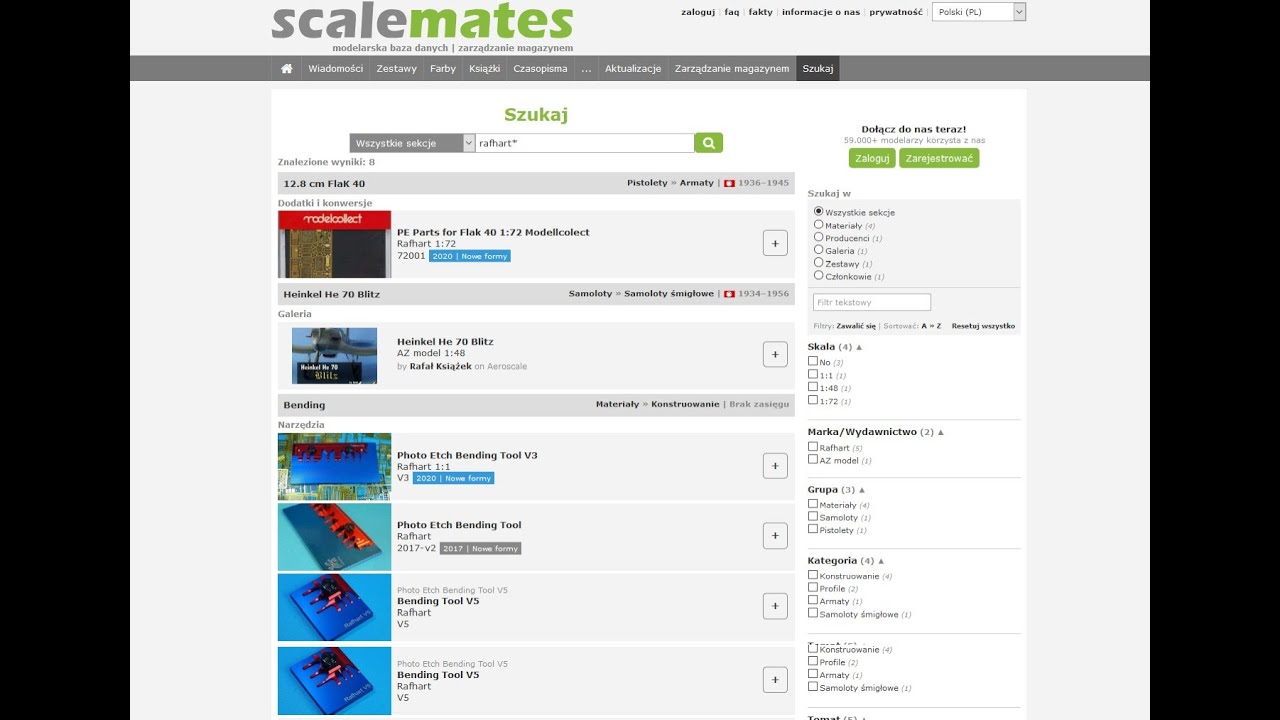Image resolution: width=1280 pixels, height=720 pixels.
Task: Check the 1:1 scale filter
Action: [x=813, y=374]
